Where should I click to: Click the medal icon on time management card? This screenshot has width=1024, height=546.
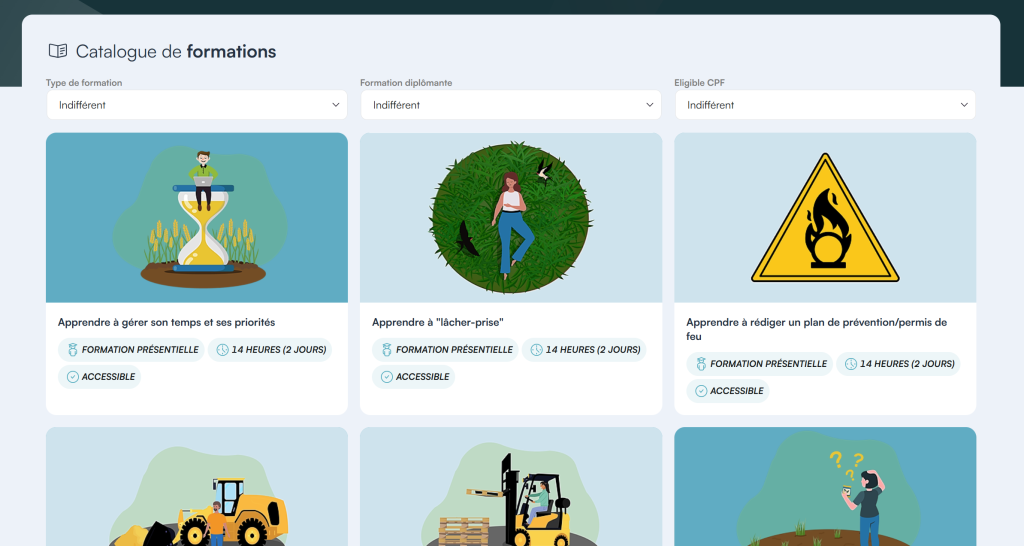(72, 350)
